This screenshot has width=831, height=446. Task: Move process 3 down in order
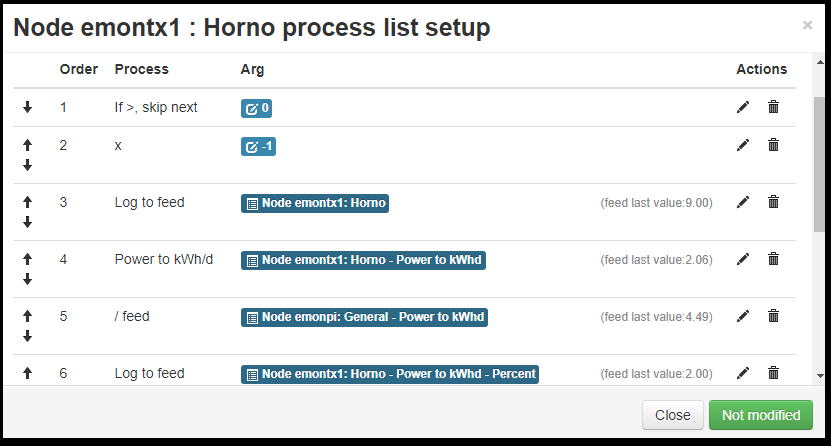coord(28,222)
